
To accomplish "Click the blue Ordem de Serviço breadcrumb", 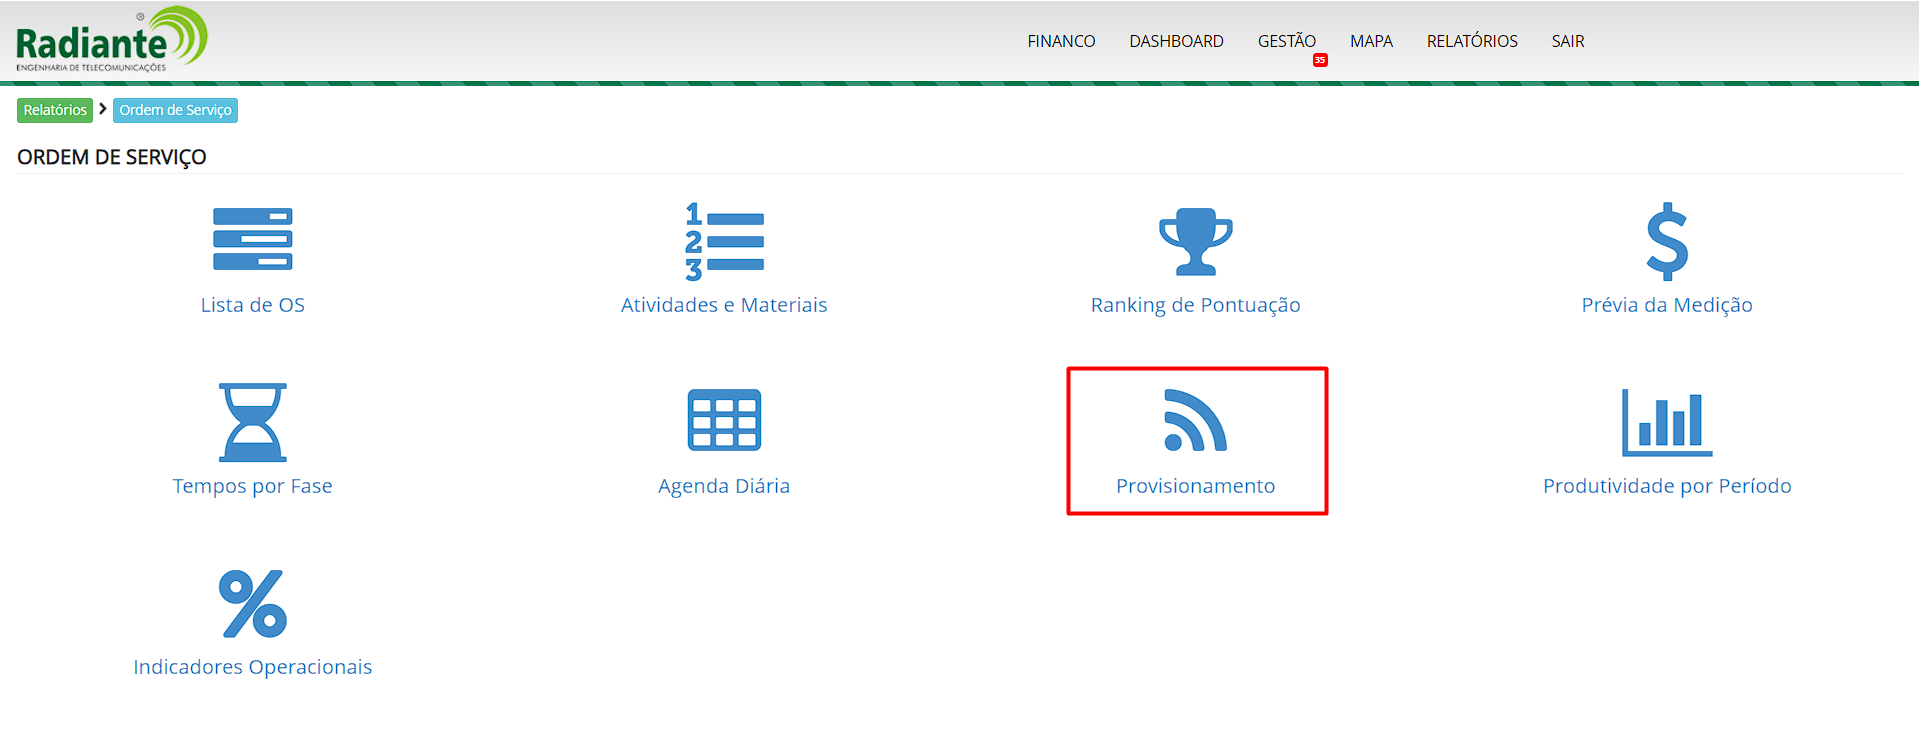I will 175,110.
